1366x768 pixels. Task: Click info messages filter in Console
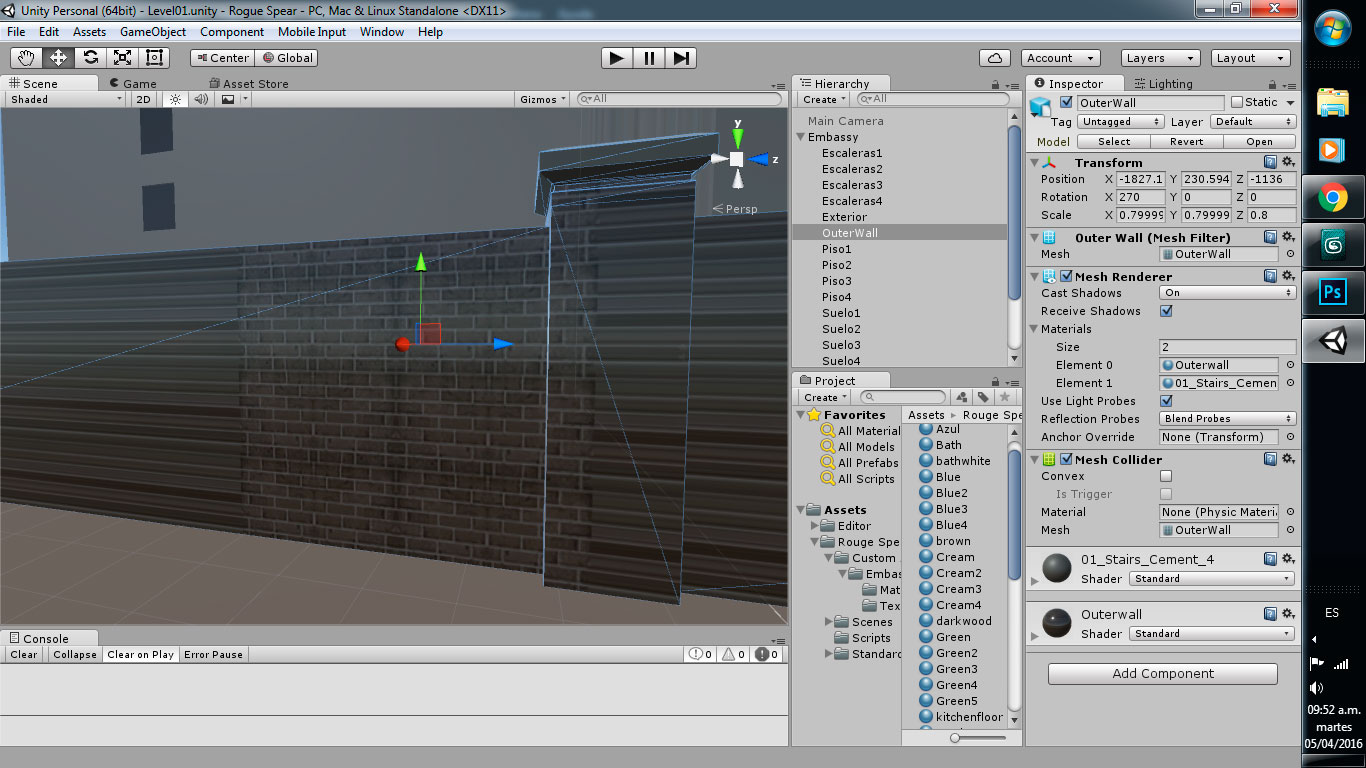700,654
